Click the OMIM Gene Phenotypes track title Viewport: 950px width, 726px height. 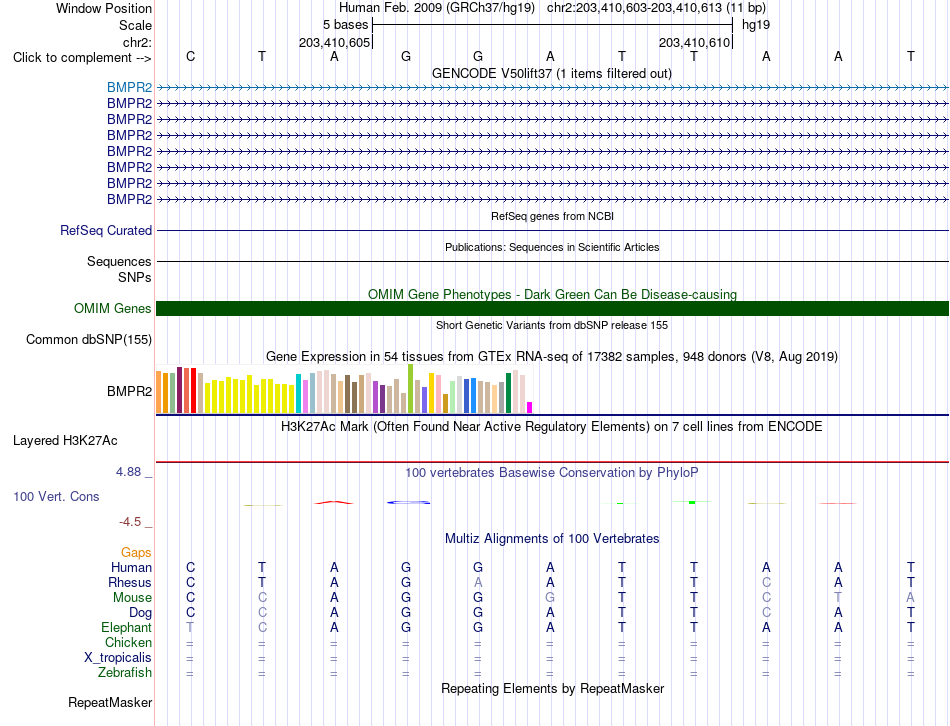552,295
